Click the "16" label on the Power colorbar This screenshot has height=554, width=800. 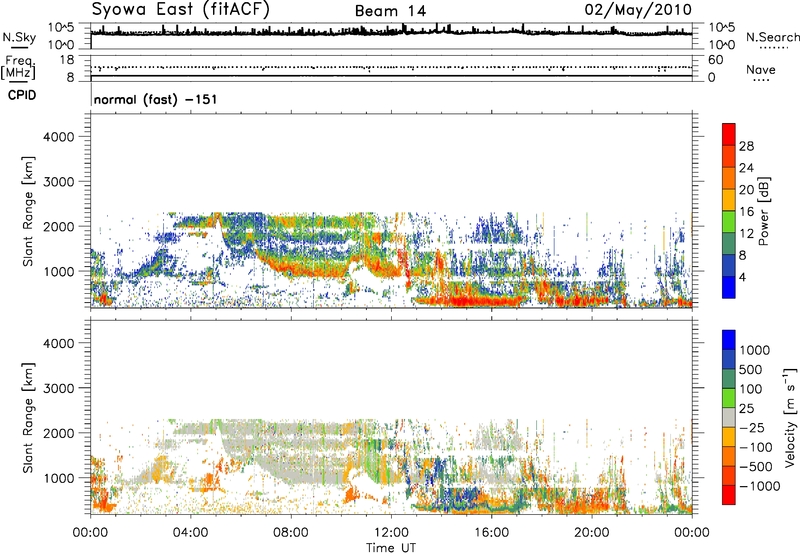tap(746, 212)
